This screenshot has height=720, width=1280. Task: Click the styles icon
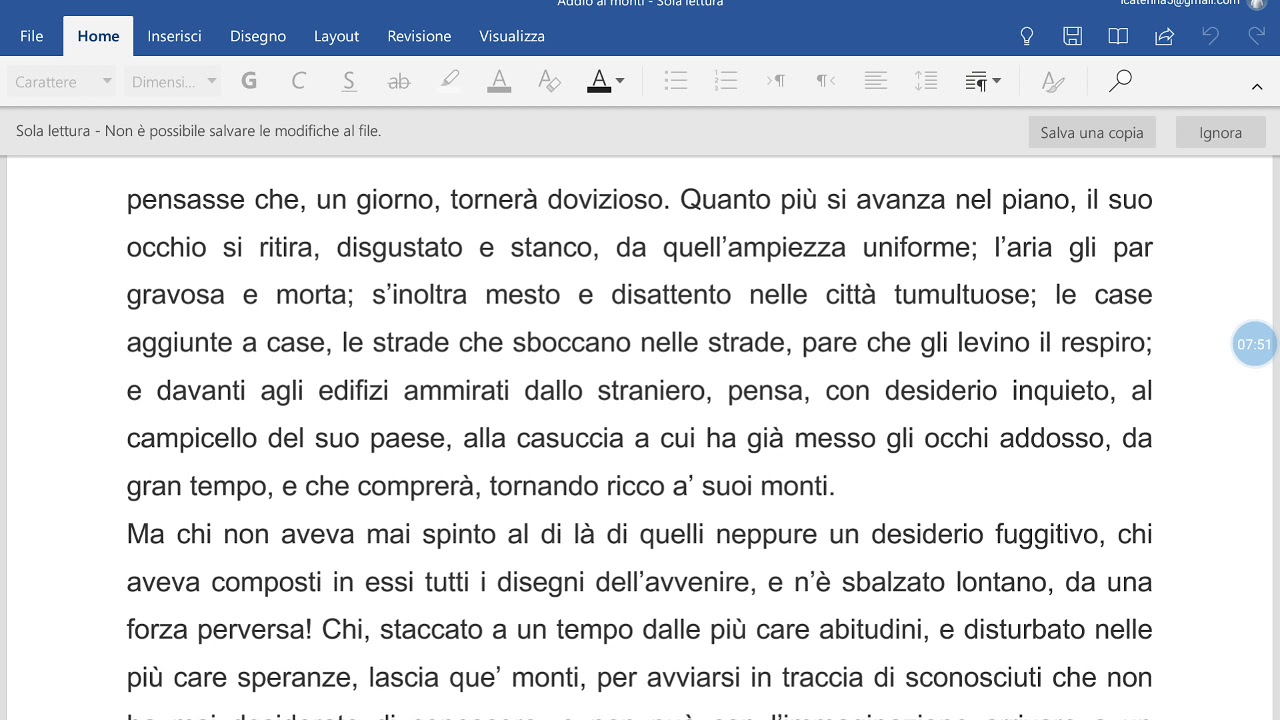1053,82
